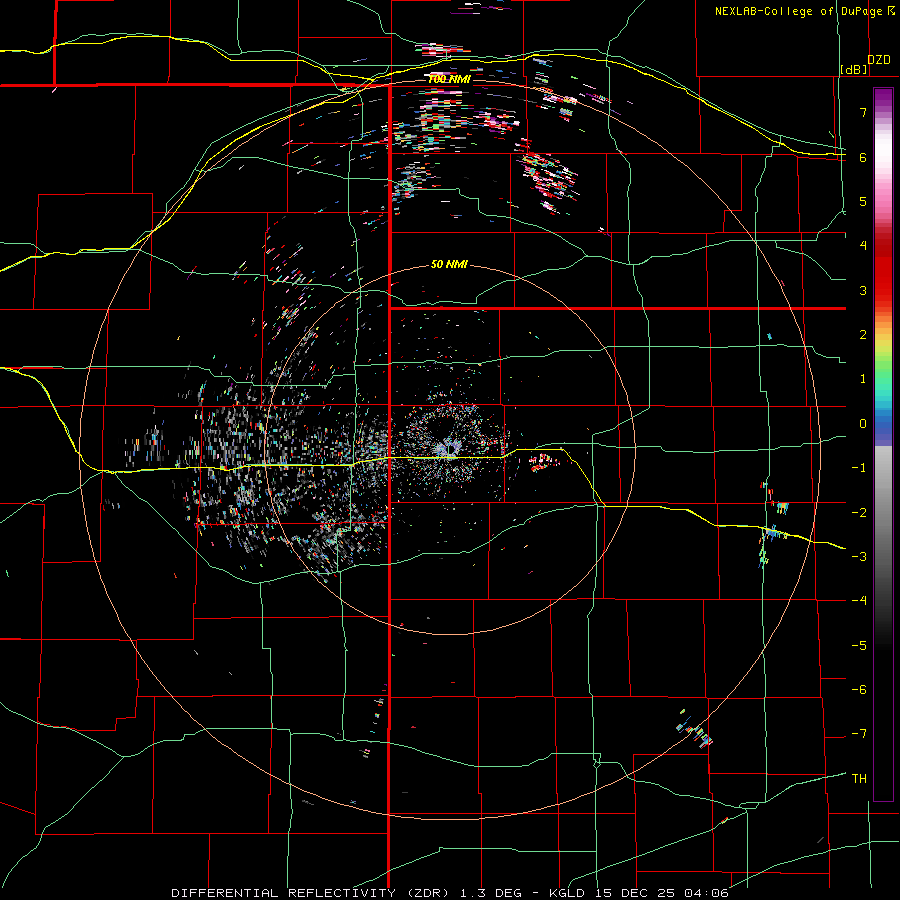Screen dimensions: 900x900
Task: Click the -6 value on the scale
Action: [859, 690]
